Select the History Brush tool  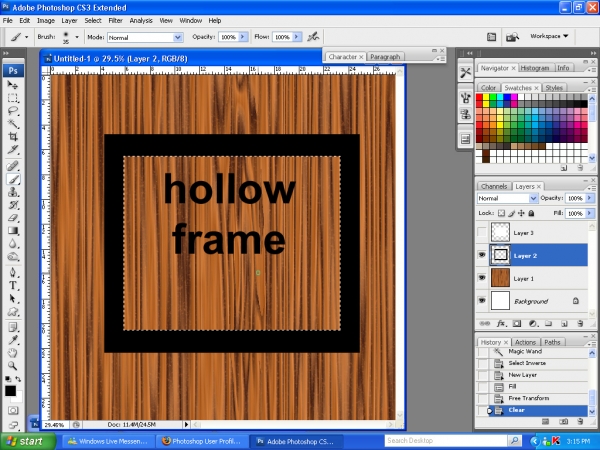tap(13, 205)
